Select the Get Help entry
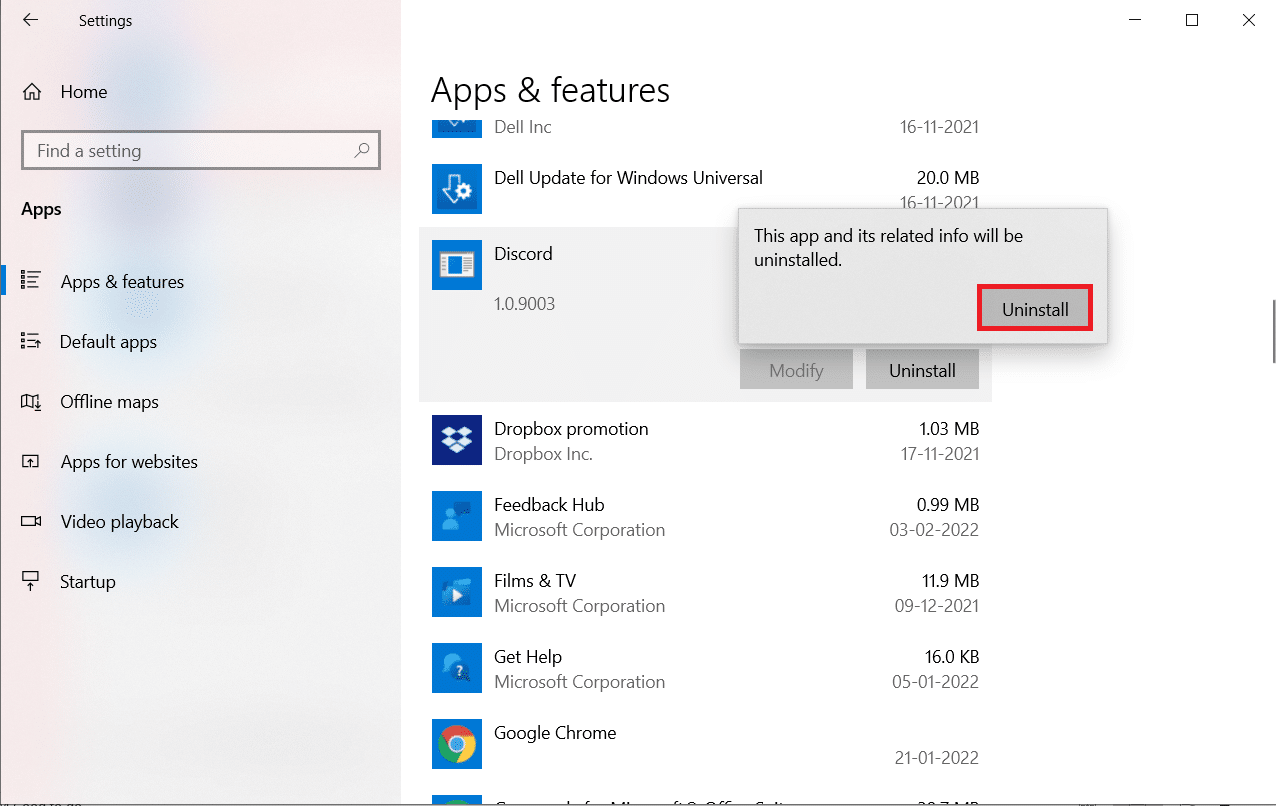Image resolution: width=1276 pixels, height=806 pixels. [x=705, y=669]
